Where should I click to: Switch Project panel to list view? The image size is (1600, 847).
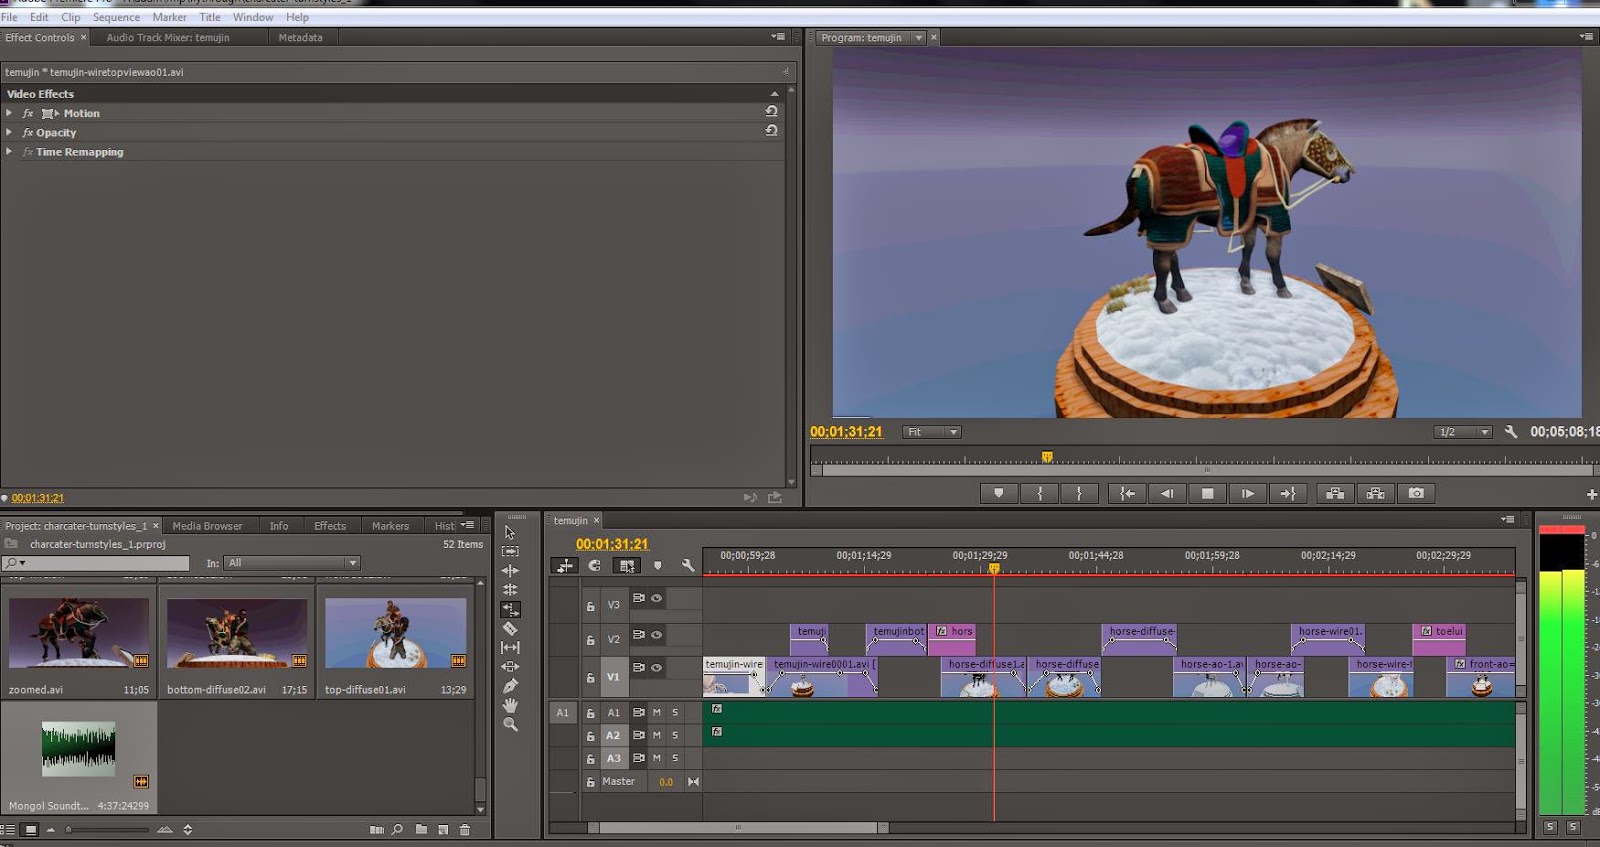click(x=8, y=829)
